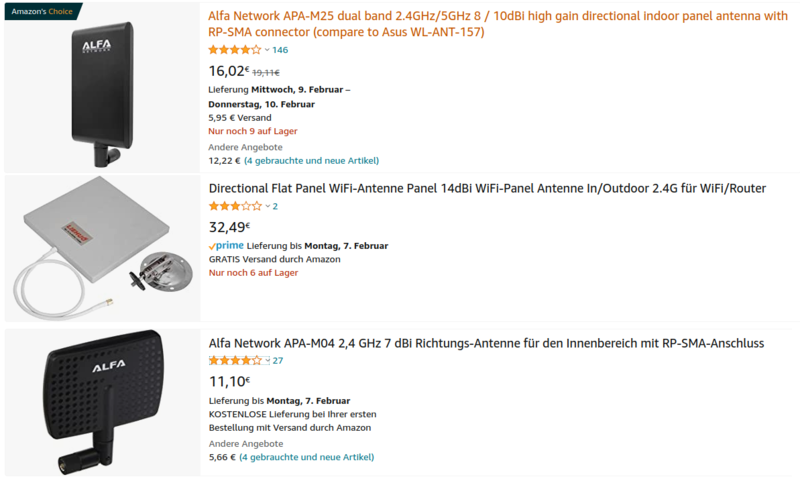Open the 27 reviews link
800x479 pixels.
278,361
